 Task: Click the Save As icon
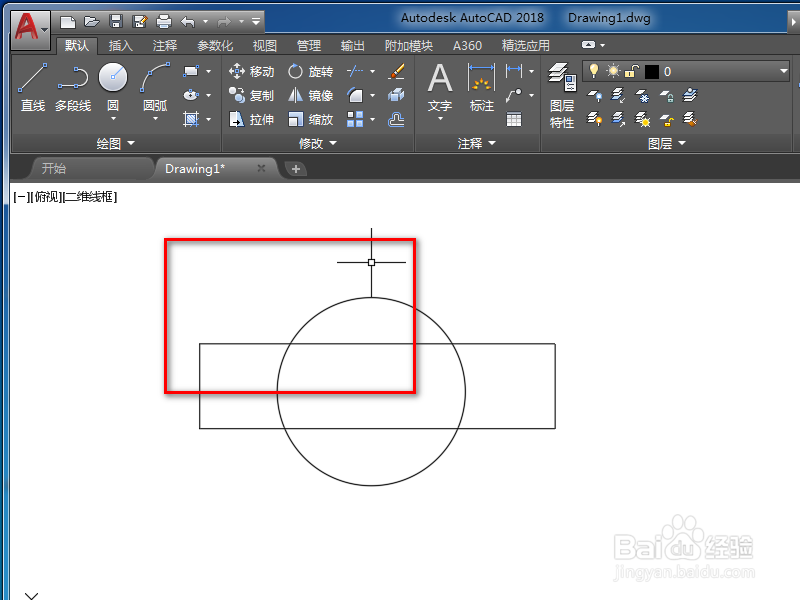139,21
